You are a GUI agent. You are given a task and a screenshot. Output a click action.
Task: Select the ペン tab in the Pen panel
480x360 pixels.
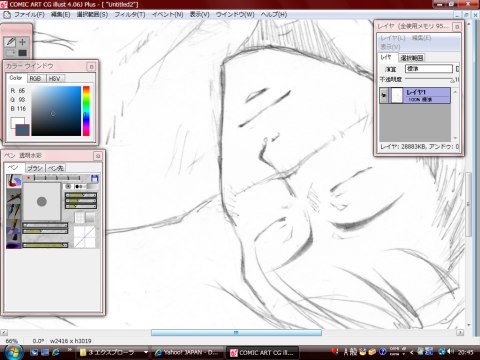point(14,167)
